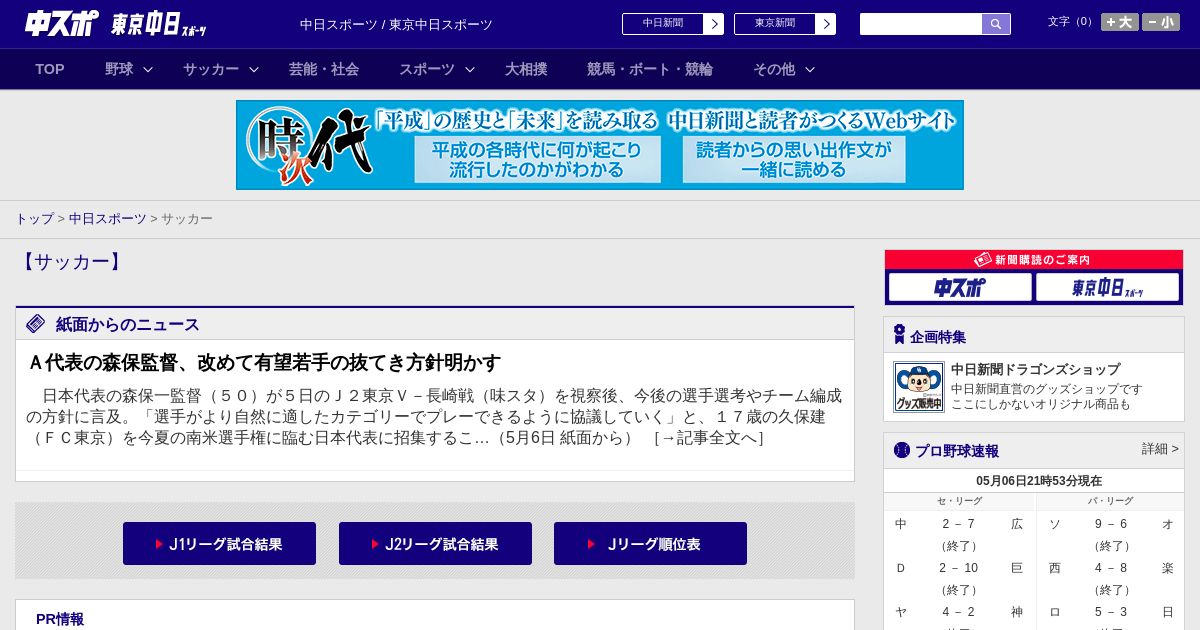Screen dimensions: 1200x630
Task: Click the 東京中日スポーツ header logo
Action: pos(158,24)
